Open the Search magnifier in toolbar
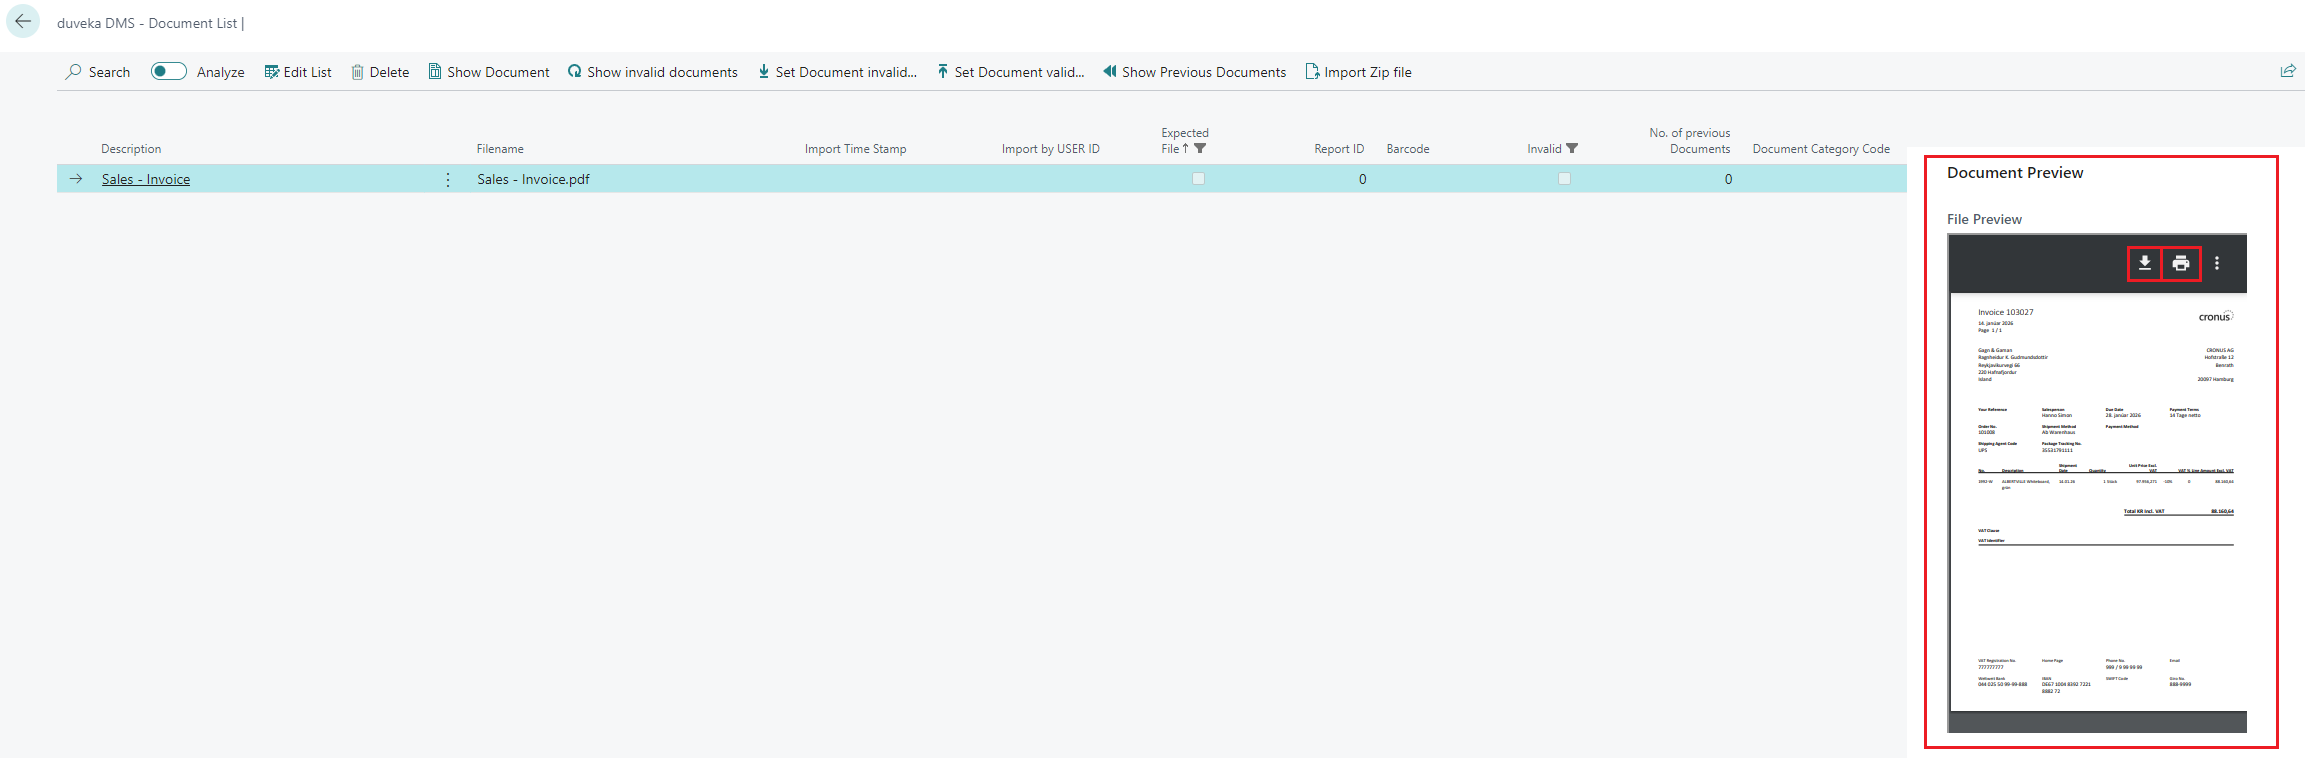This screenshot has height=758, width=2305. click(x=75, y=72)
